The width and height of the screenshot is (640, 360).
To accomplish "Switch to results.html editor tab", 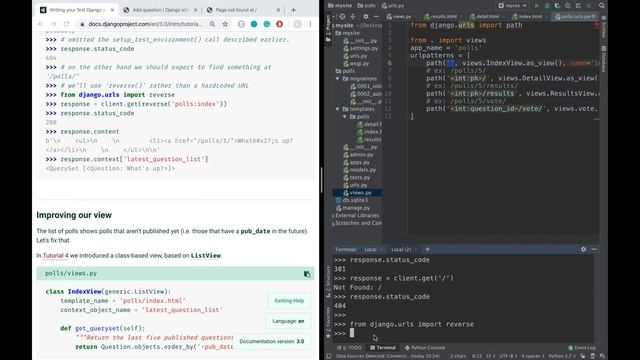I will click(x=441, y=17).
